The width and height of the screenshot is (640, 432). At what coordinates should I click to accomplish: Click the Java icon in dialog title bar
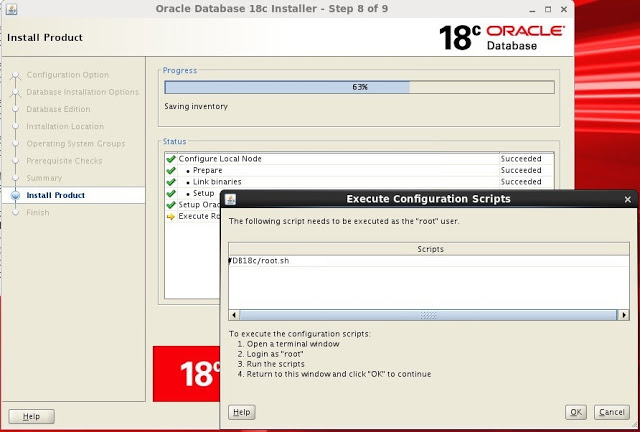point(230,199)
